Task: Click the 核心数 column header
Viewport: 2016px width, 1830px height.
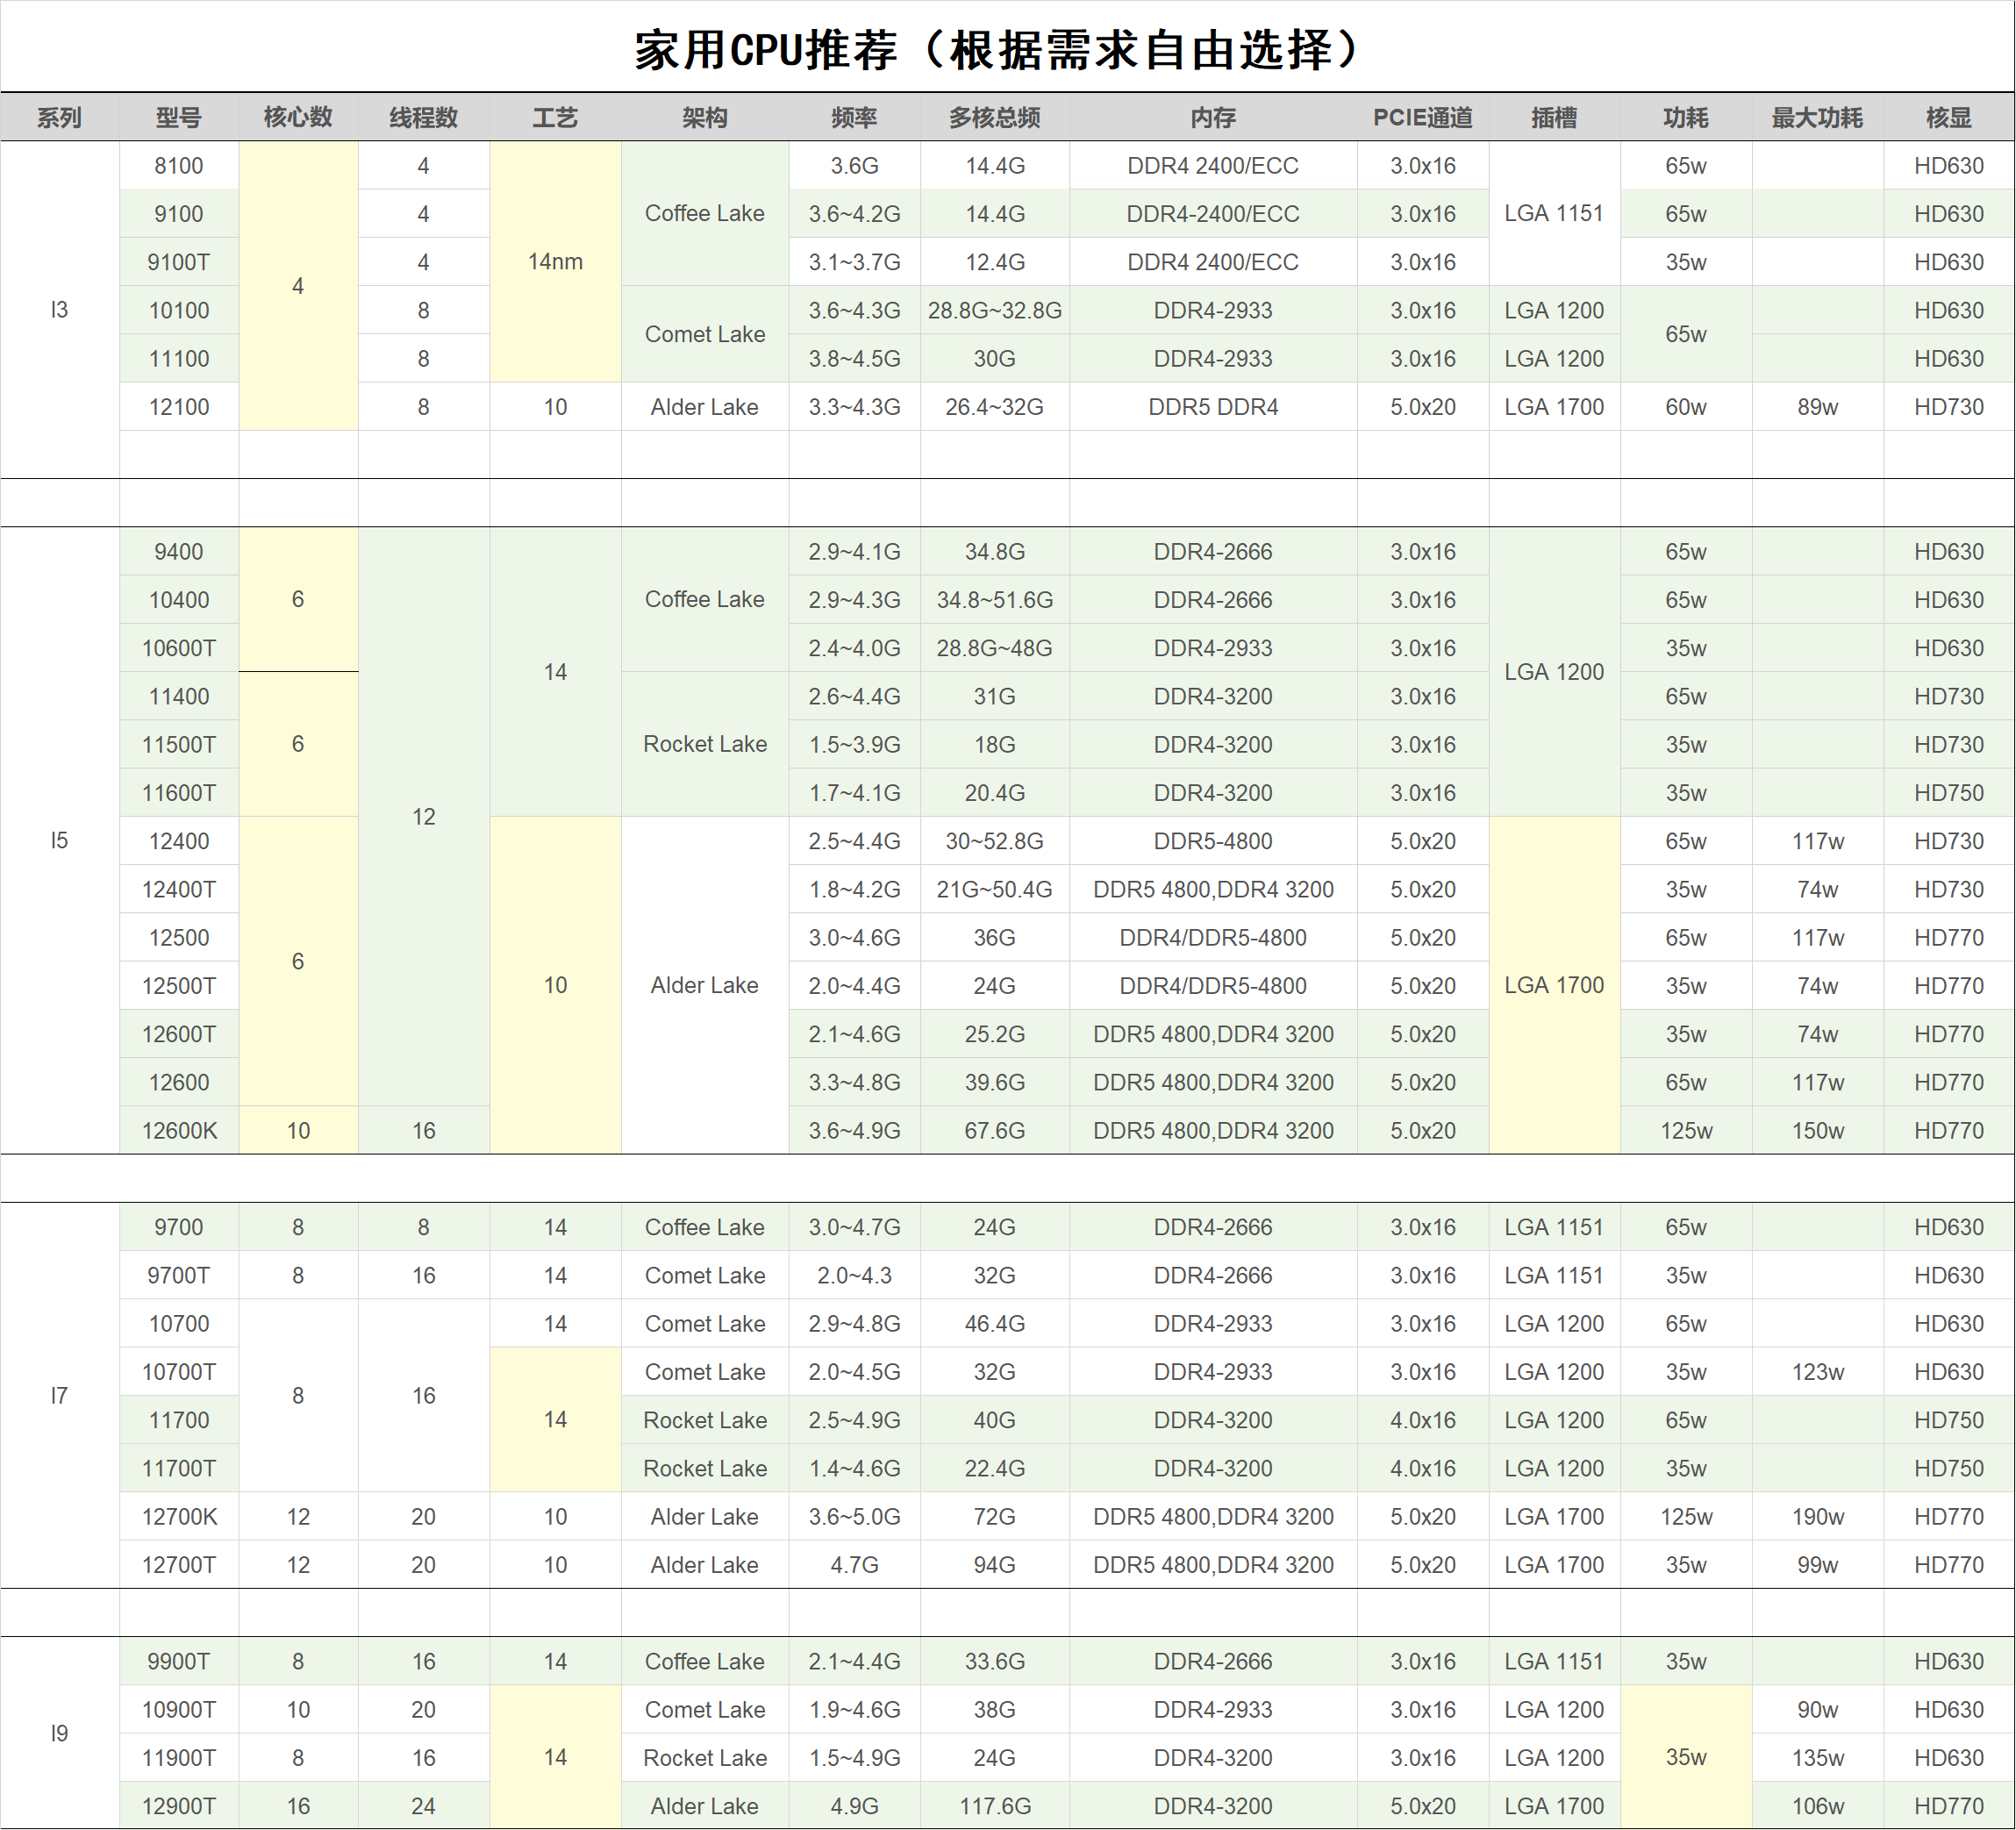Action: (x=297, y=117)
